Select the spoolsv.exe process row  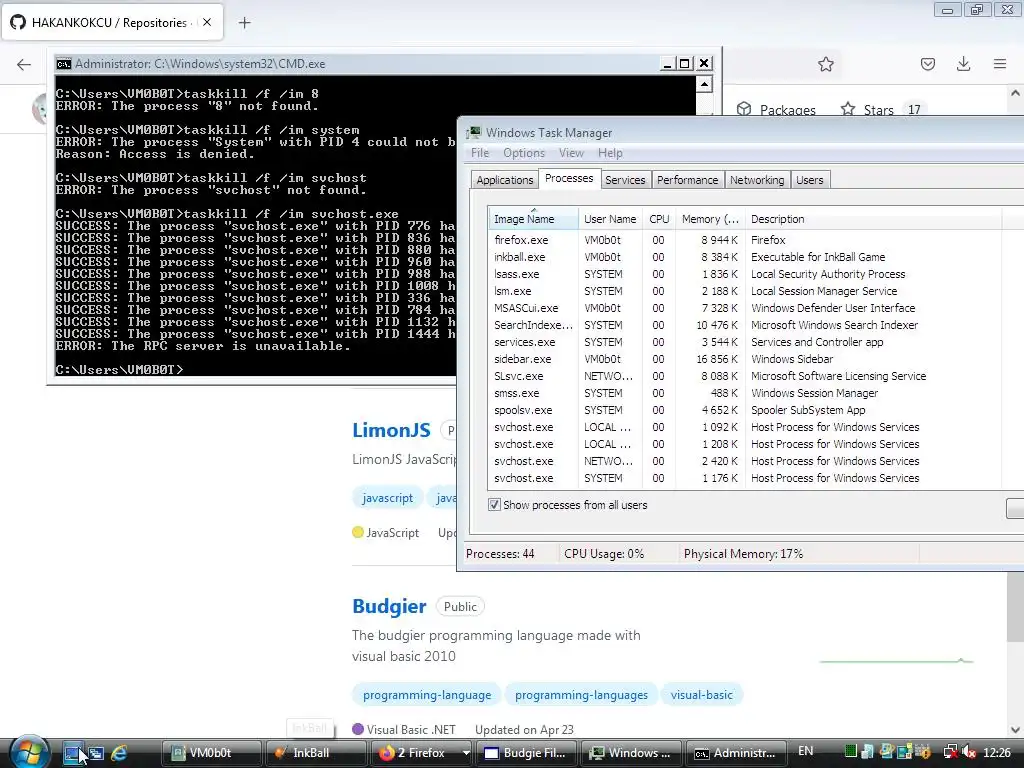pyautogui.click(x=744, y=409)
